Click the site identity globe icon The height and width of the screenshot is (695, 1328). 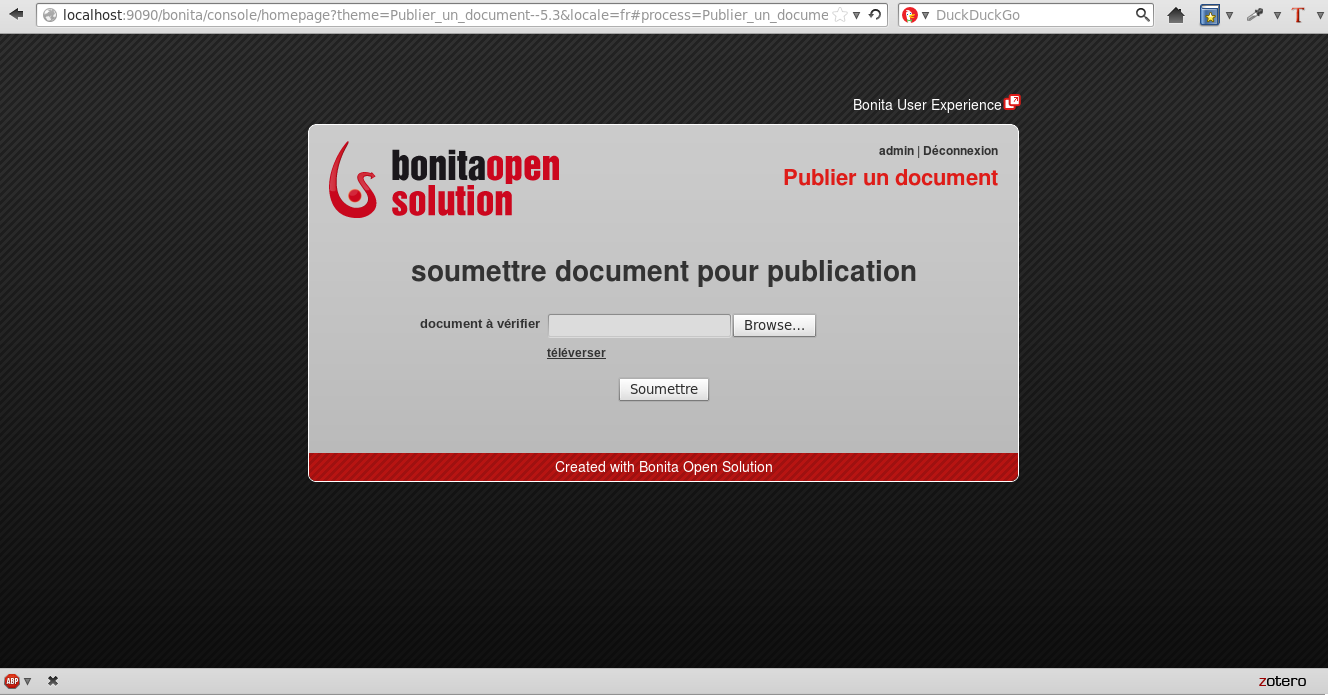coord(49,15)
